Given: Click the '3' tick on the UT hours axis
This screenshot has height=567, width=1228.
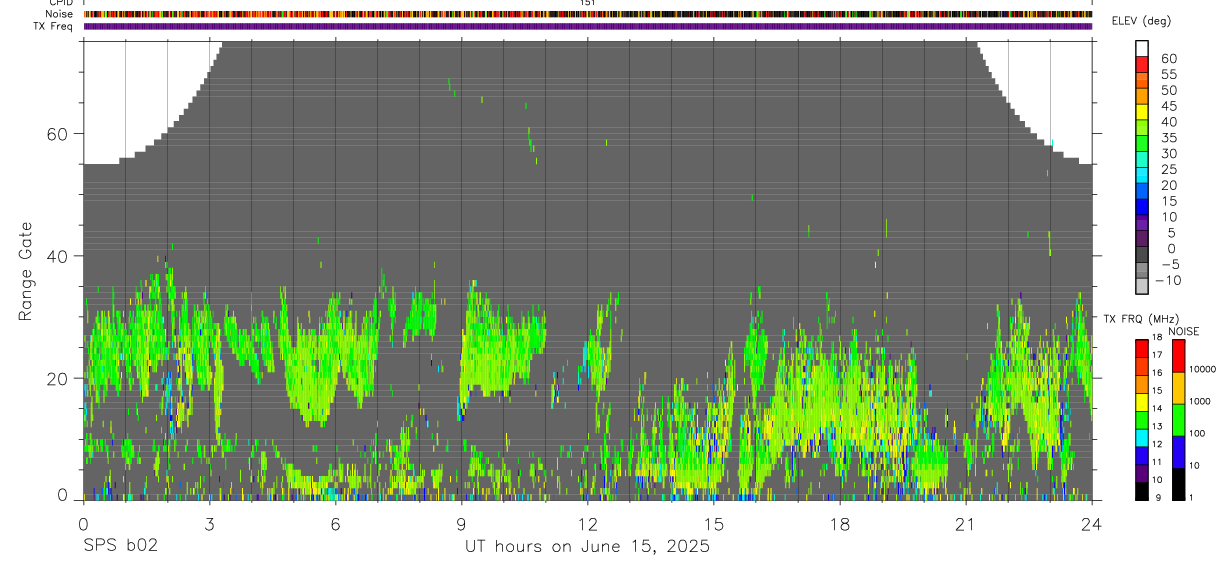Looking at the screenshot, I should tap(209, 523).
